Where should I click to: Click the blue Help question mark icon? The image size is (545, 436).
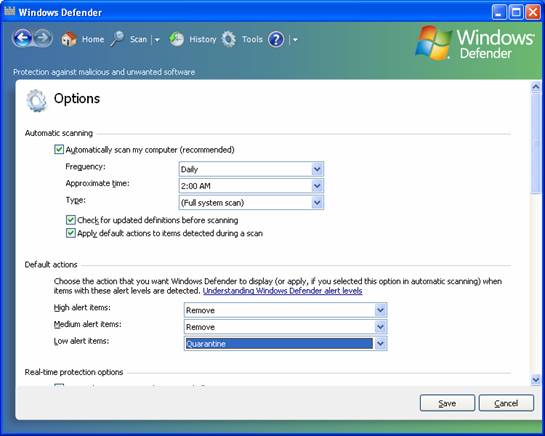(x=276, y=40)
